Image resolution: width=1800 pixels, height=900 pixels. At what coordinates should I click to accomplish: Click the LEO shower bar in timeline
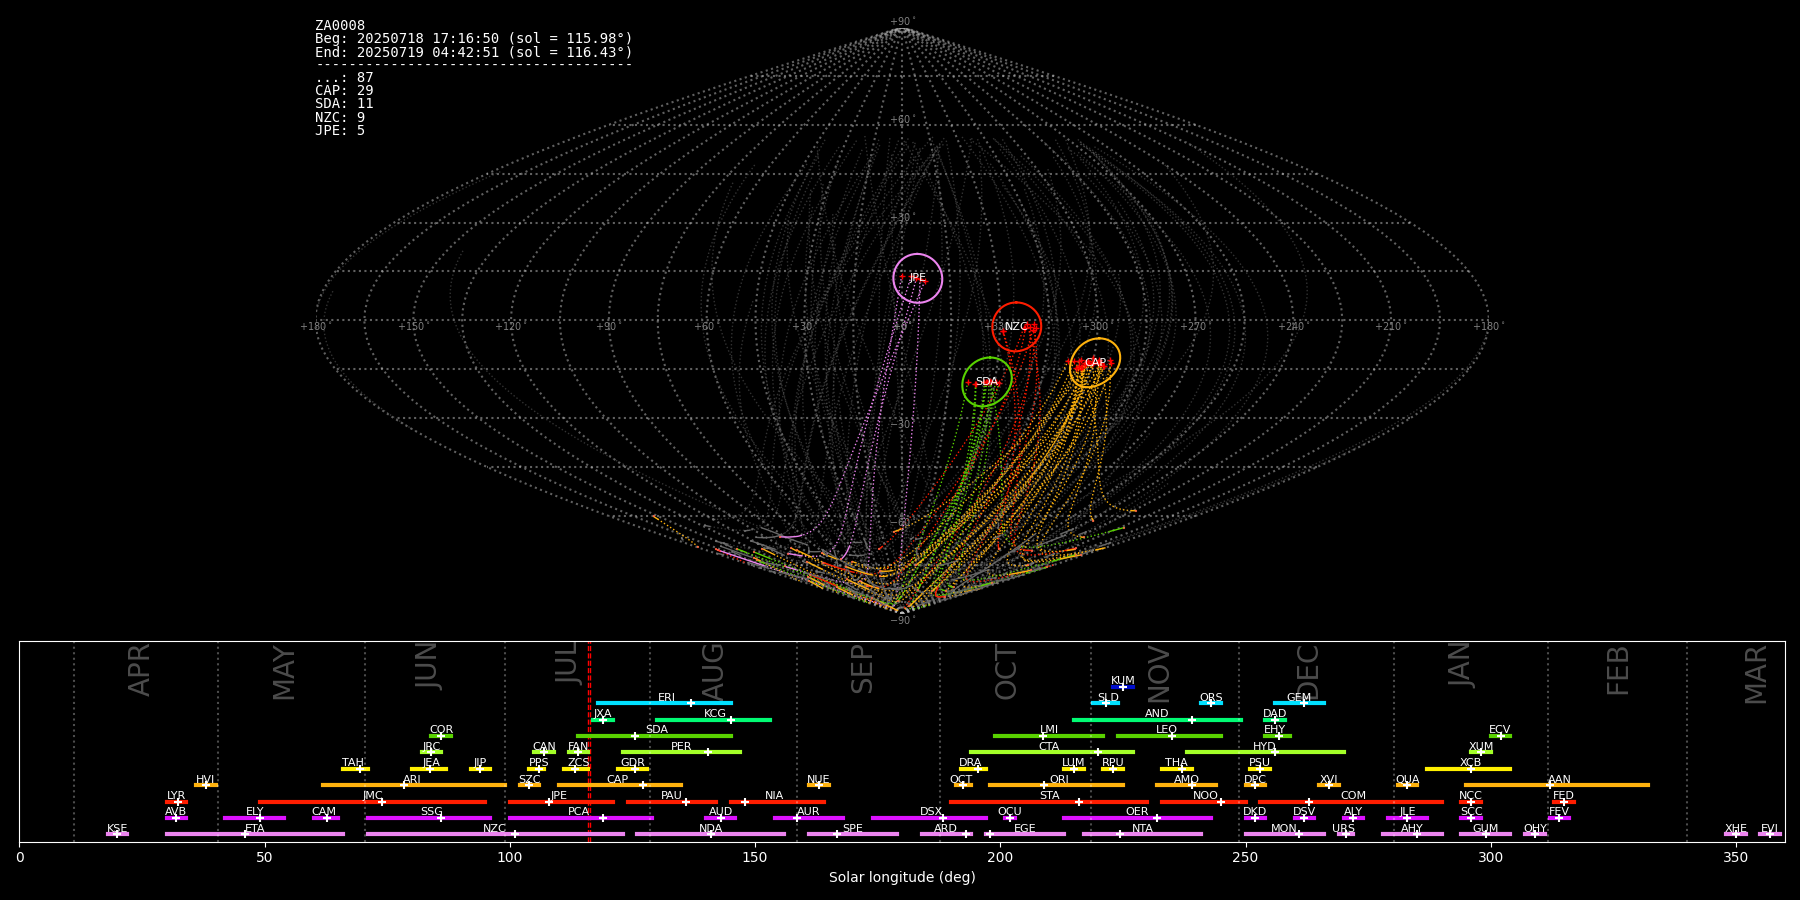click(x=1169, y=736)
